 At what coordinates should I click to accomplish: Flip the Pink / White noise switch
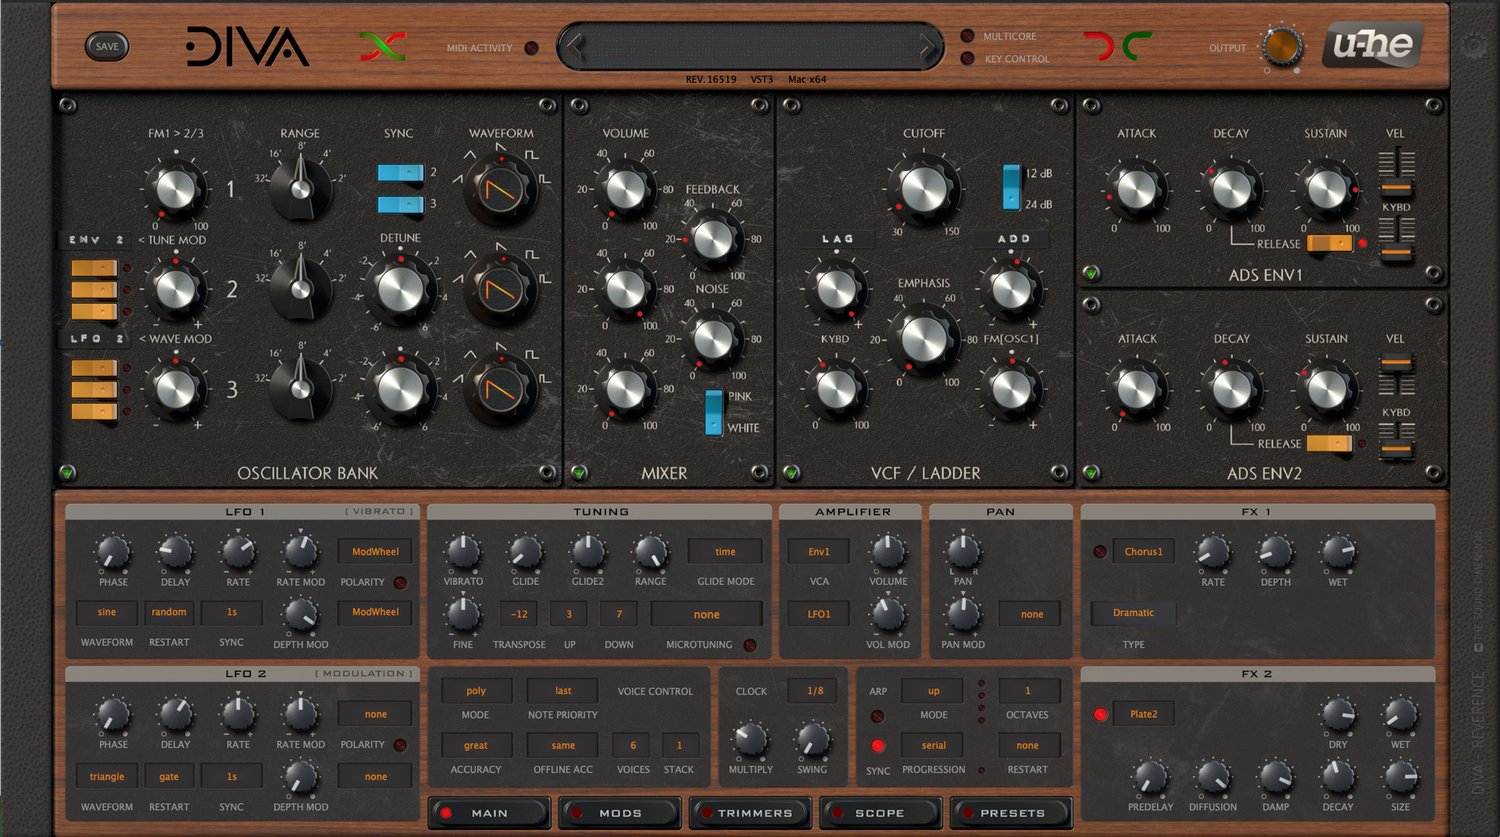tap(714, 412)
